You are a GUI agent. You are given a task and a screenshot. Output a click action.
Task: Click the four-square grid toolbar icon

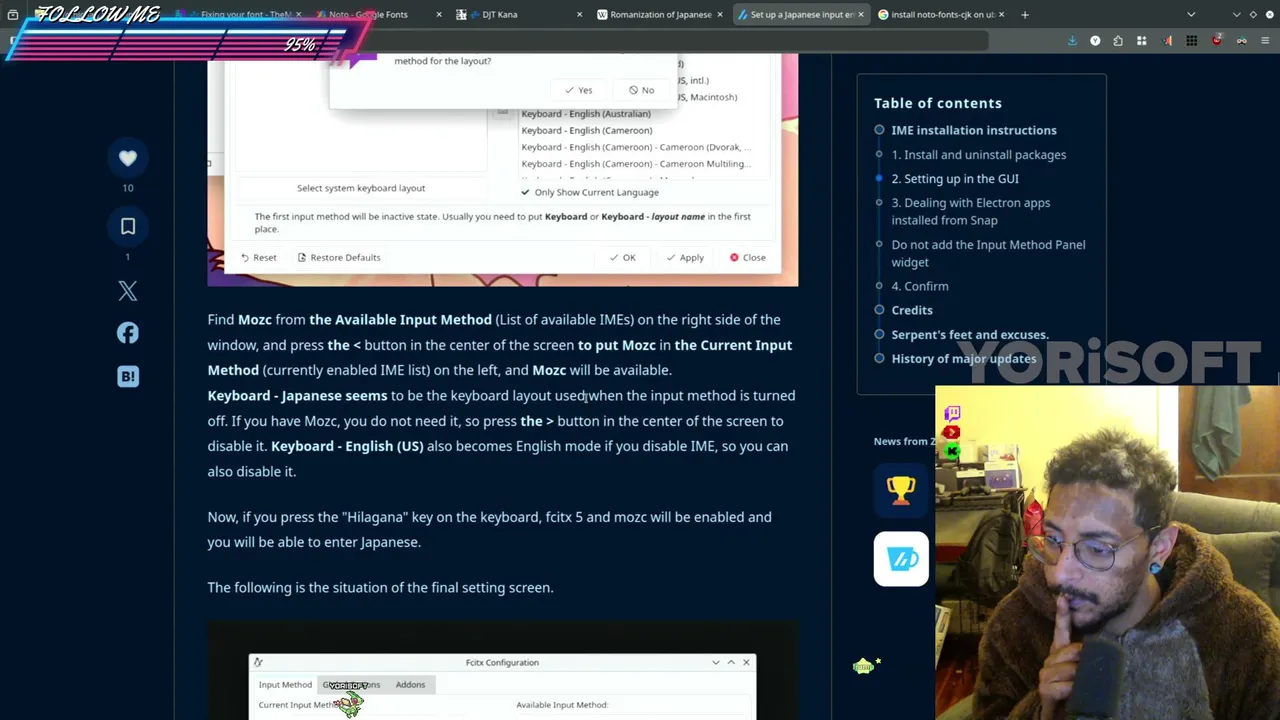coord(1141,41)
